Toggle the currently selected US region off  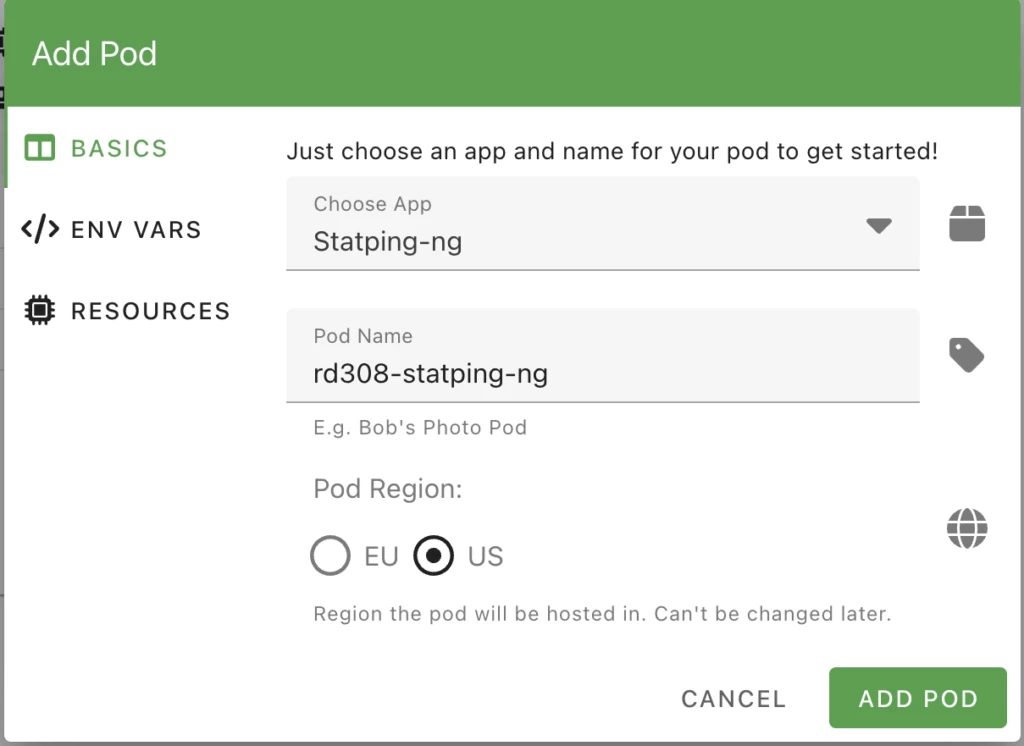pos(433,555)
